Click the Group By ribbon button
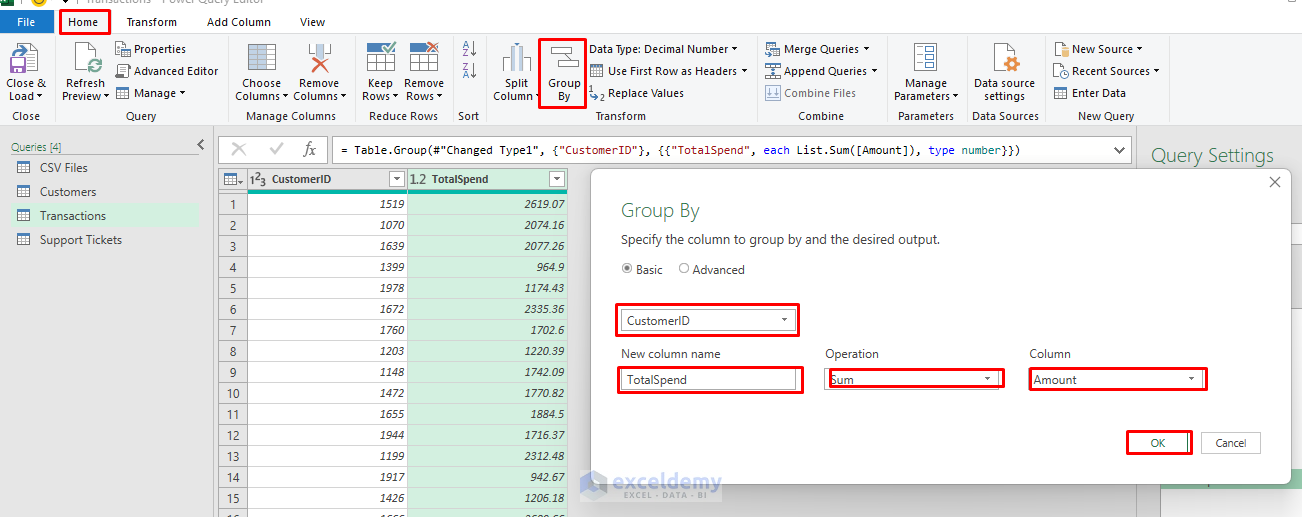The height and width of the screenshot is (517, 1302). coord(564,73)
